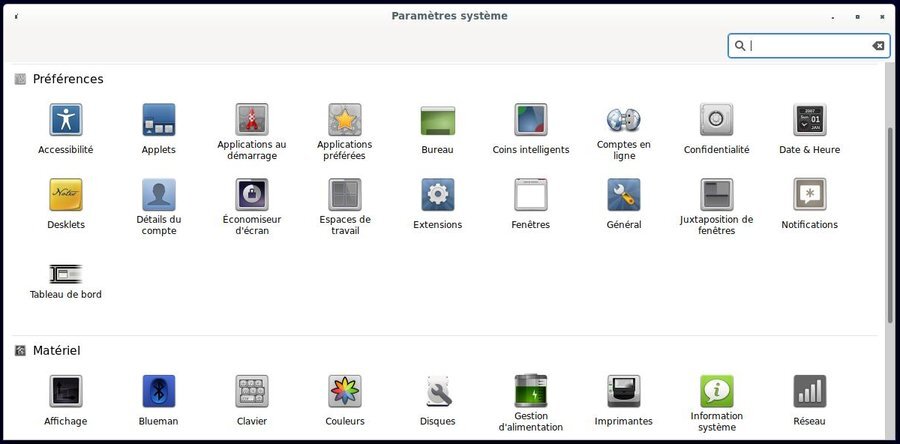Viewport: 900px width, 444px height.
Task: Open Applications préférées settings
Action: point(345,120)
